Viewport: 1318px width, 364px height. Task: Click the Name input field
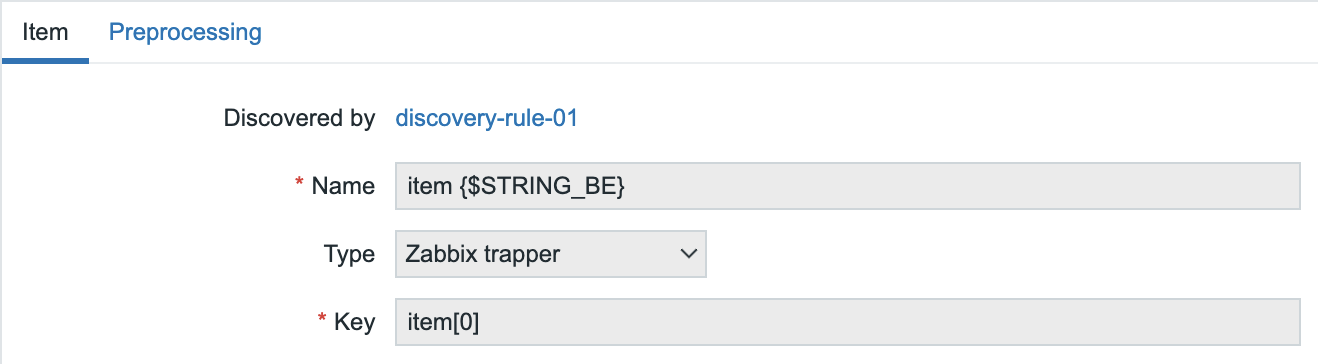(x=848, y=186)
